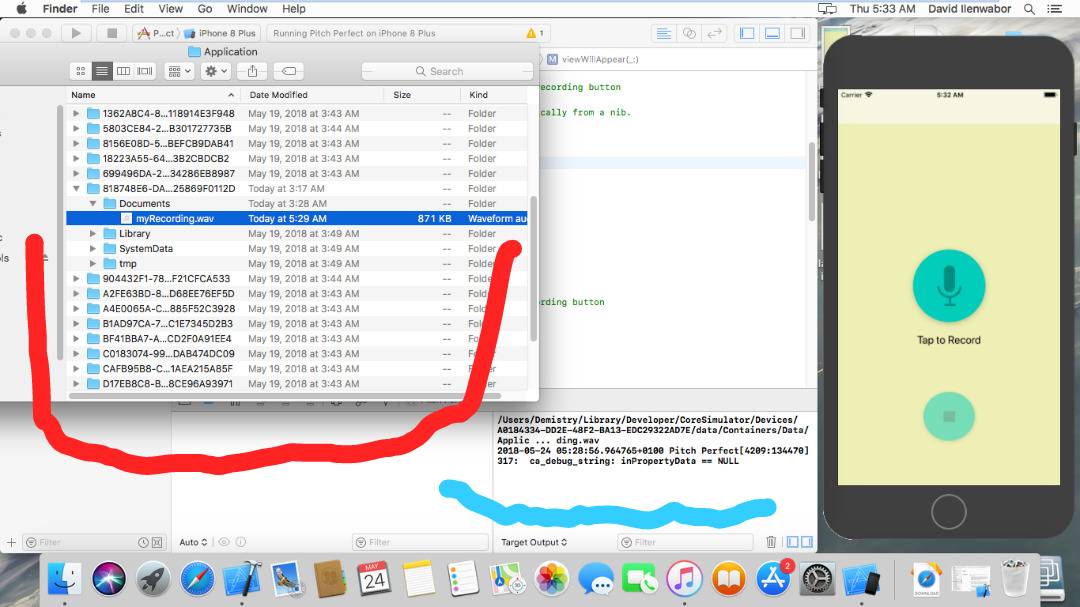Sort Finder list by Size column
This screenshot has height=607, width=1080.
coord(422,94)
